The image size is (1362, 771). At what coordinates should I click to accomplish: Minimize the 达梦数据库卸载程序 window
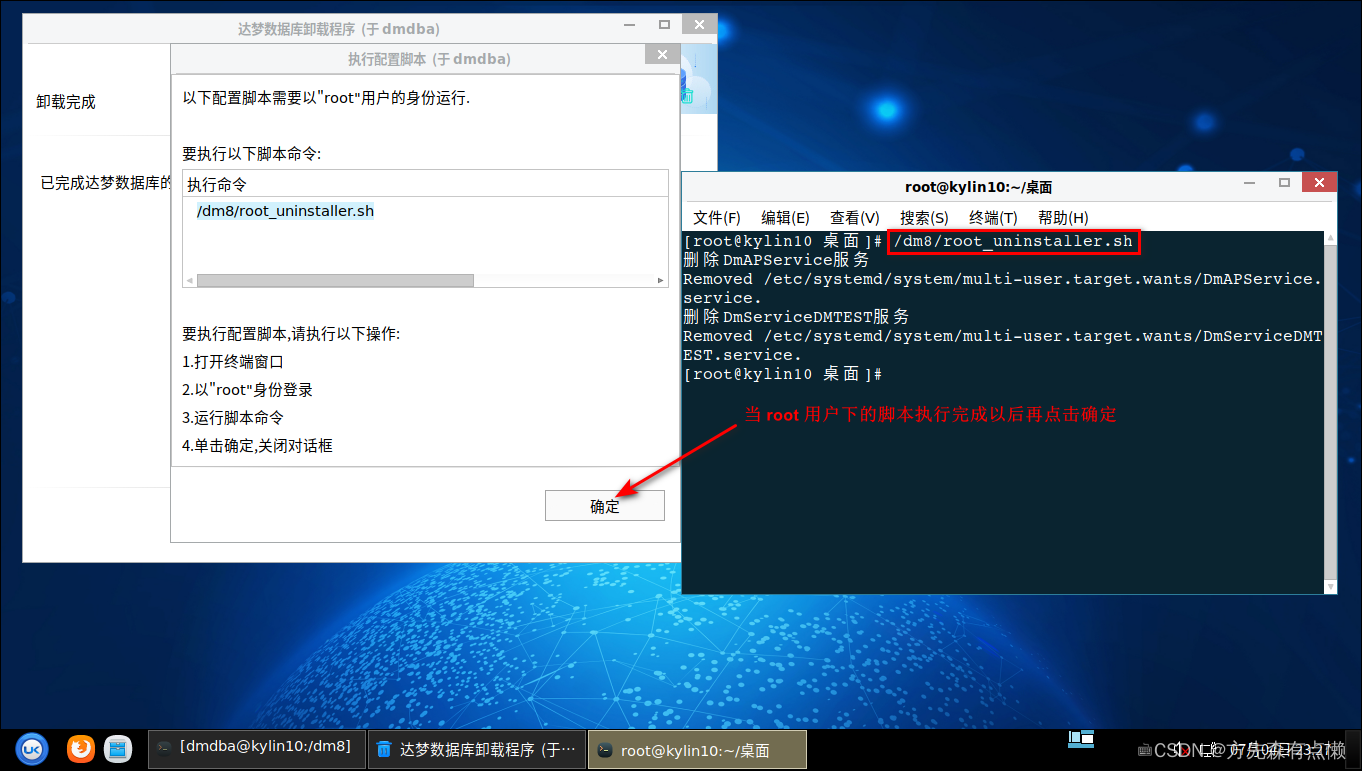pyautogui.click(x=630, y=25)
